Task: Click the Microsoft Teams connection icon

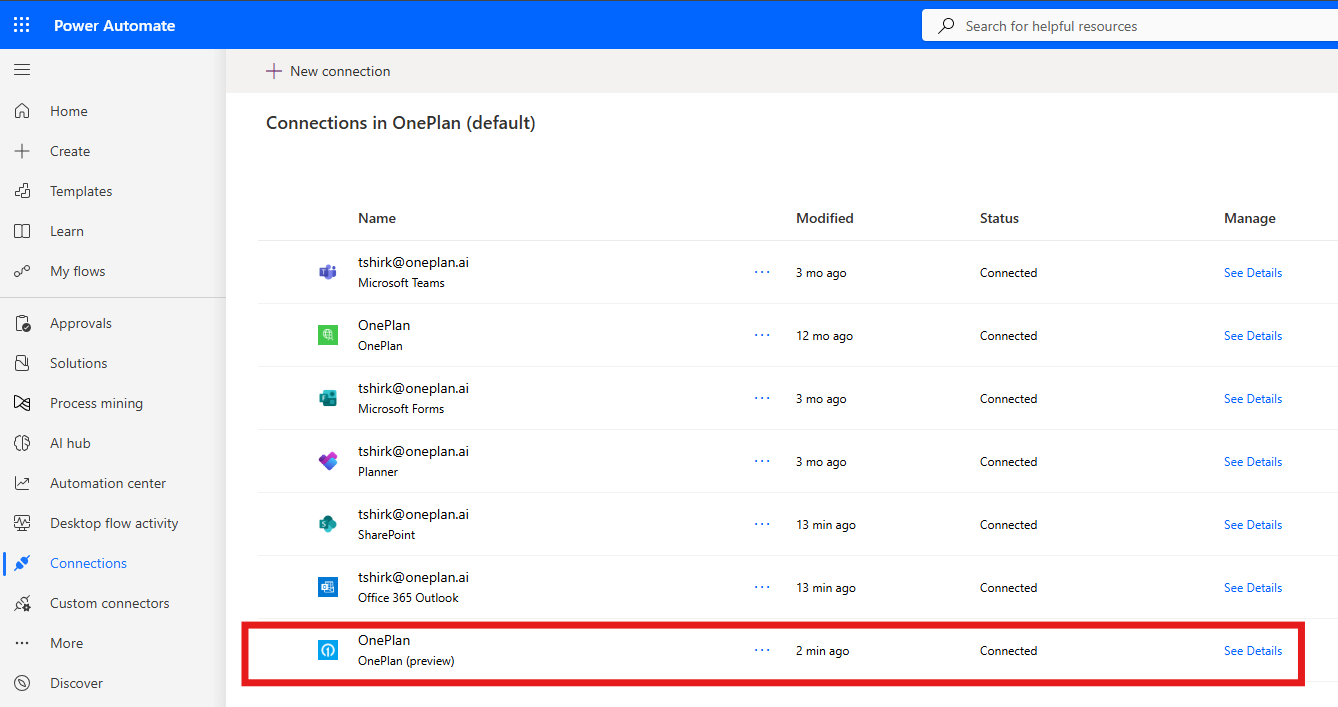Action: [x=327, y=272]
